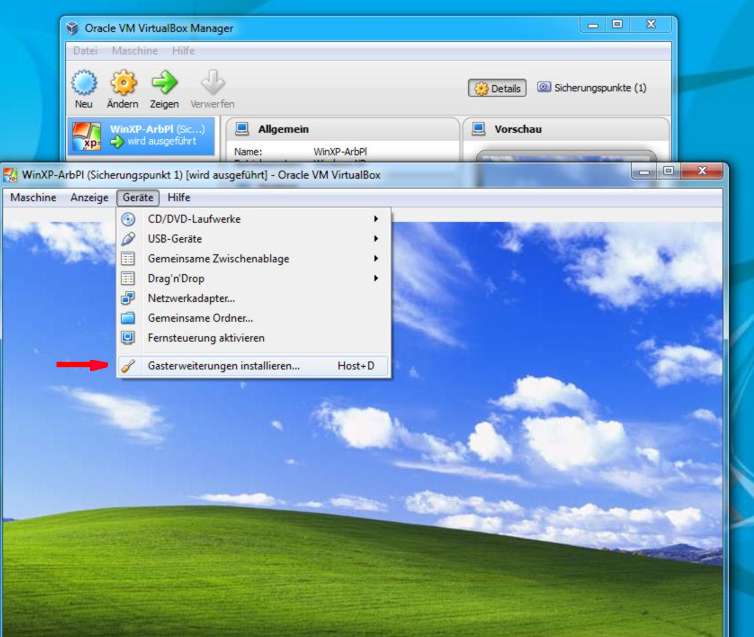The height and width of the screenshot is (637, 754).
Task: Close the open Geräte menu
Action: click(x=138, y=198)
